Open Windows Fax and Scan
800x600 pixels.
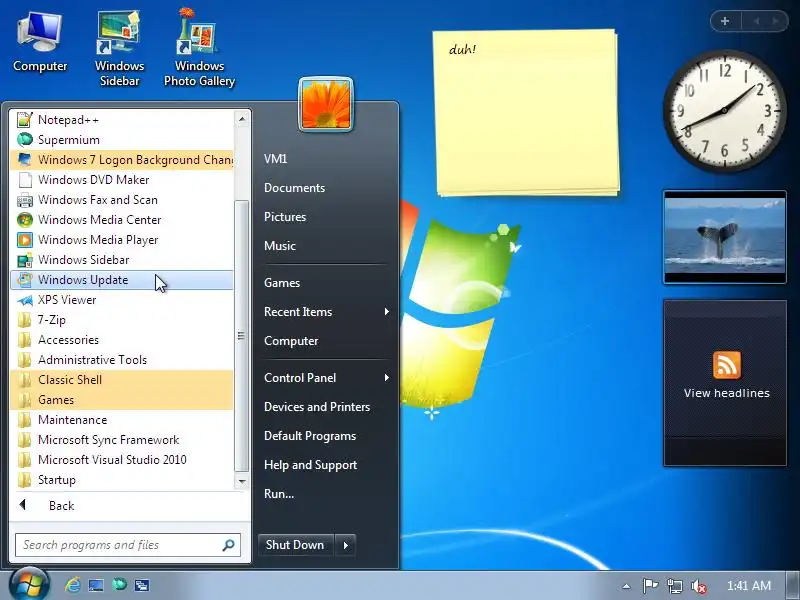121,199
